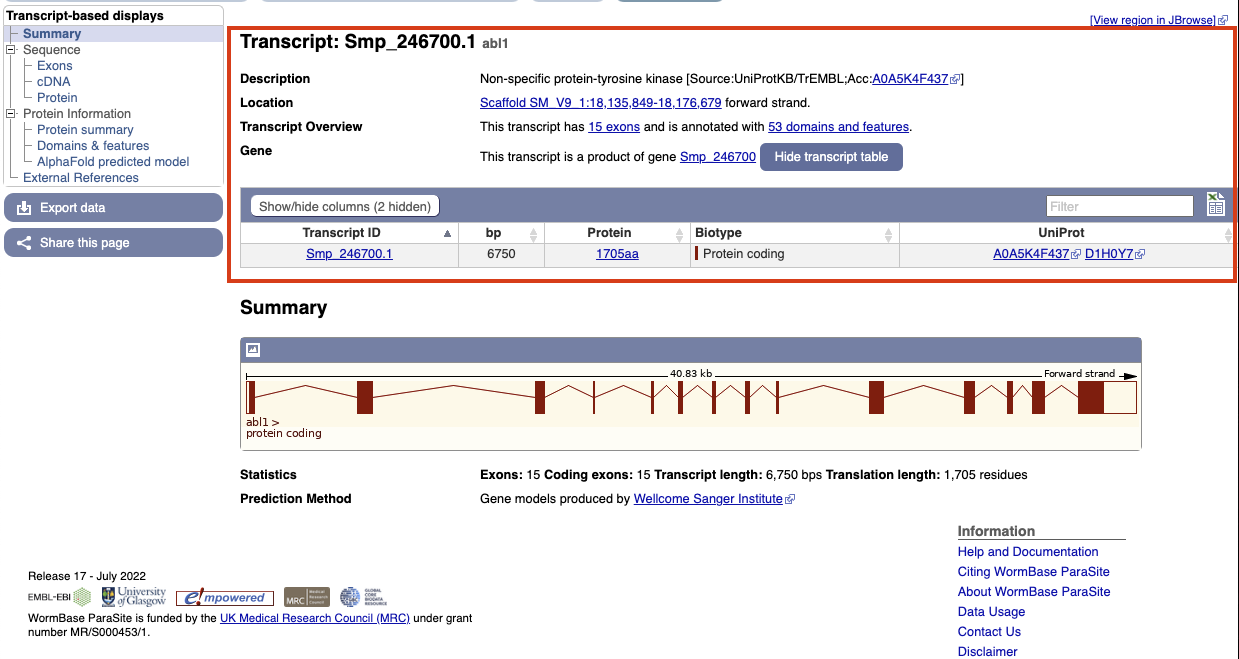
Task: Click the image export icon in Summary panel
Action: click(x=253, y=350)
